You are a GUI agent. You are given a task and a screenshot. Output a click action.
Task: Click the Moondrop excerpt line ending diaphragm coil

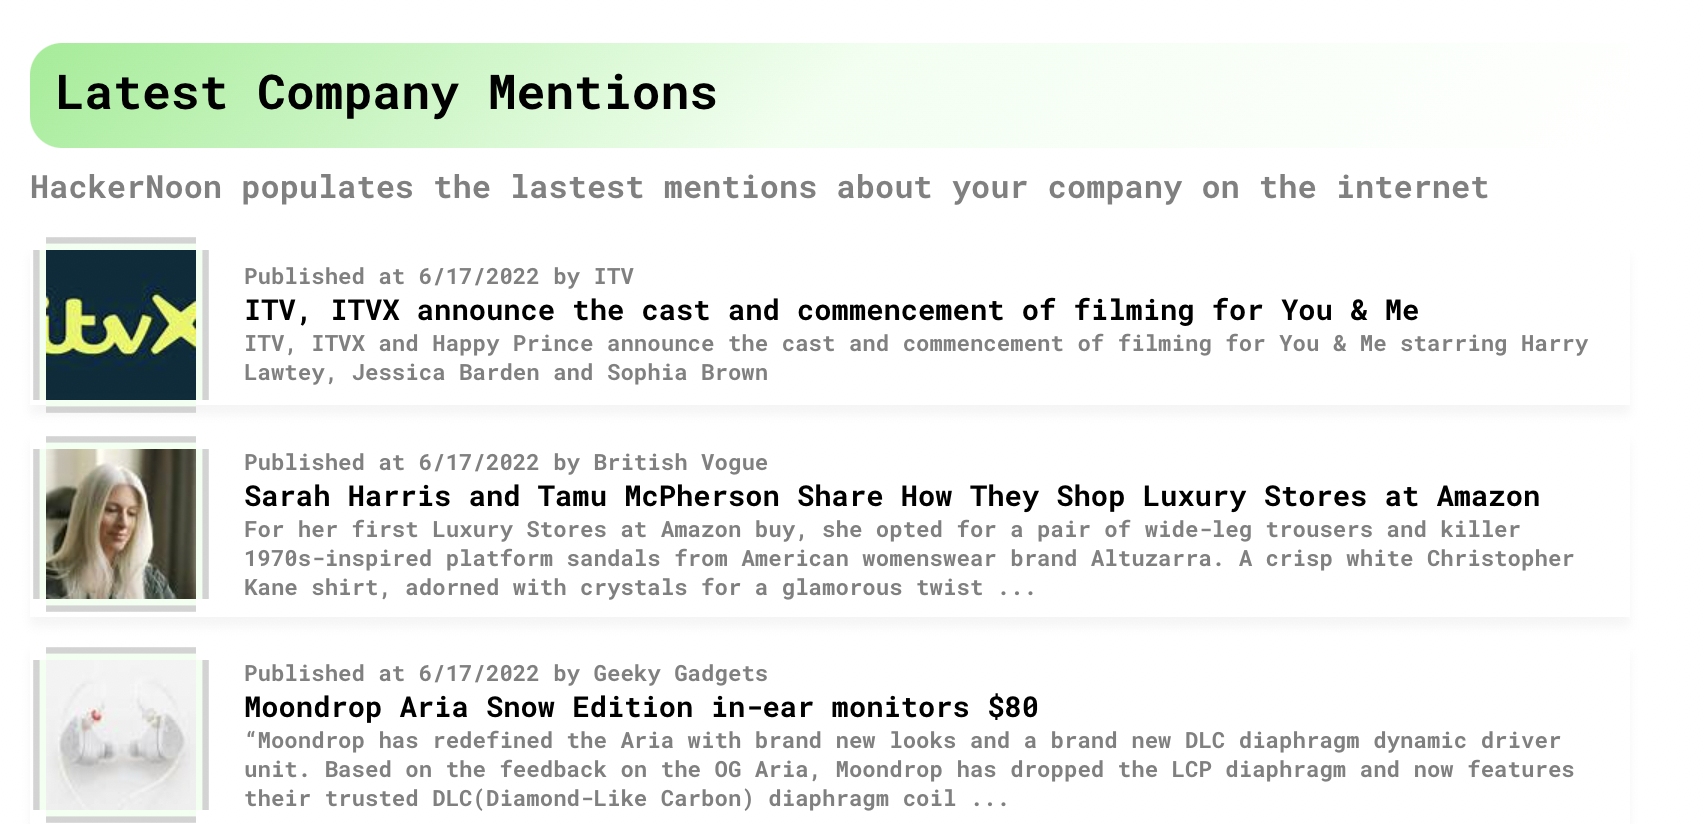[626, 799]
